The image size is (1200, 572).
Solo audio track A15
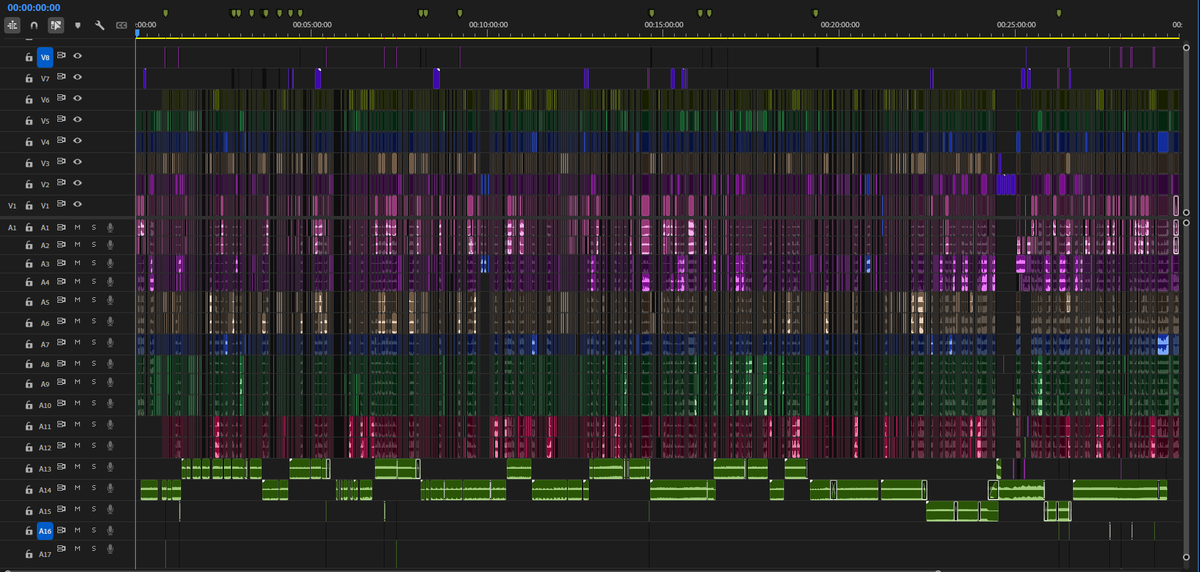point(93,511)
